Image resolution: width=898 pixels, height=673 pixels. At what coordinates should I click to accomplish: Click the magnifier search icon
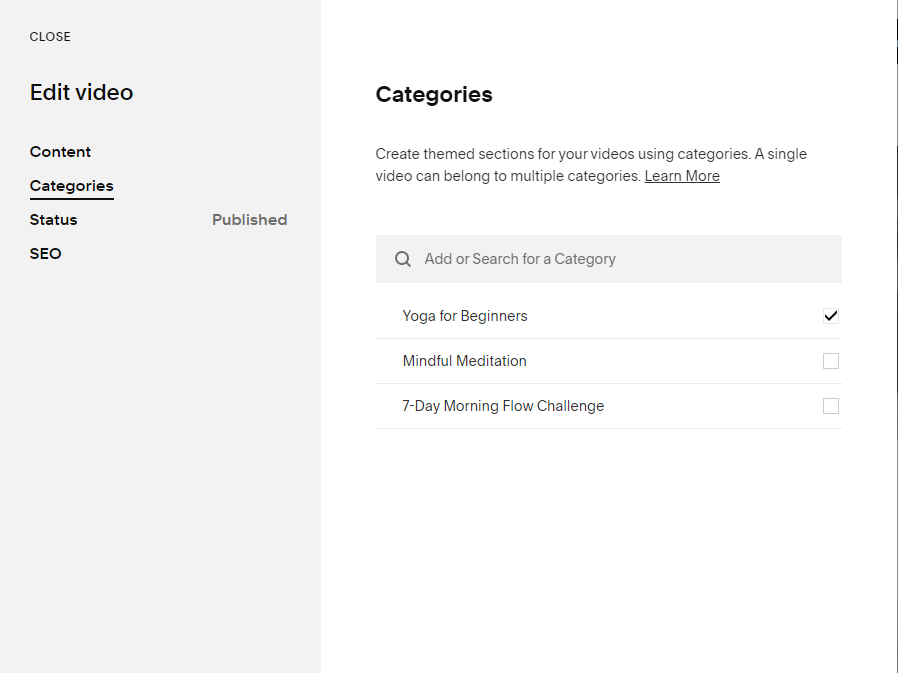(x=403, y=259)
